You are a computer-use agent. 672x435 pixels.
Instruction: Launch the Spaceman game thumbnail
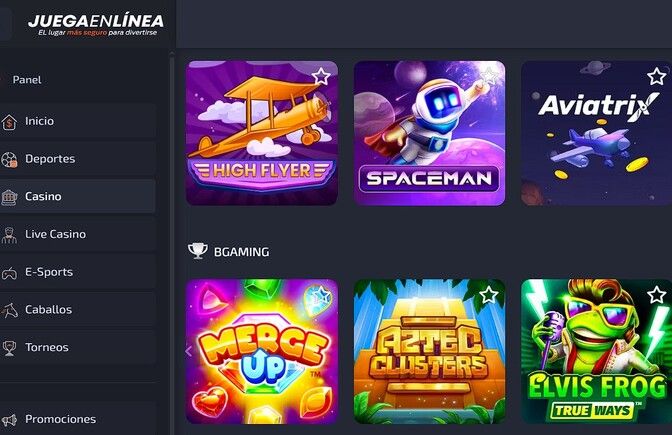coord(429,133)
